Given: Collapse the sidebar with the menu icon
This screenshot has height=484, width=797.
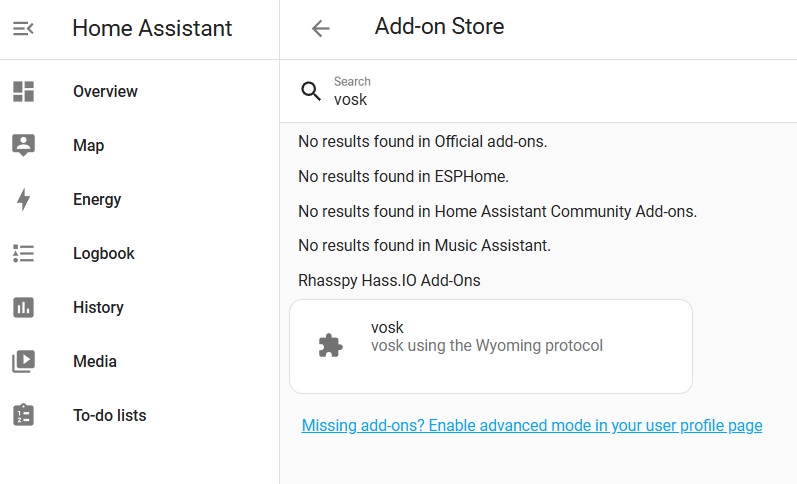Looking at the screenshot, I should point(23,28).
